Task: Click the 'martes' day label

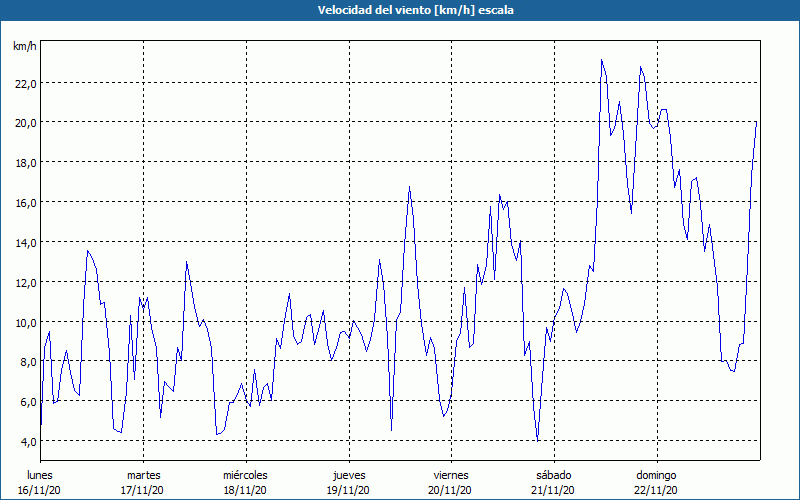Action: 144,475
